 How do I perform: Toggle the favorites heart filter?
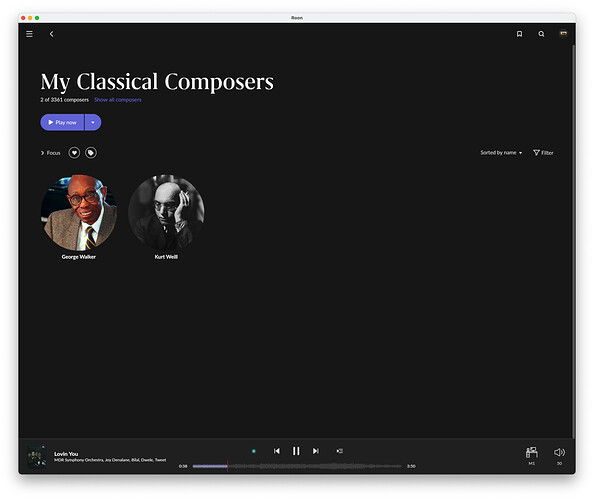74,153
